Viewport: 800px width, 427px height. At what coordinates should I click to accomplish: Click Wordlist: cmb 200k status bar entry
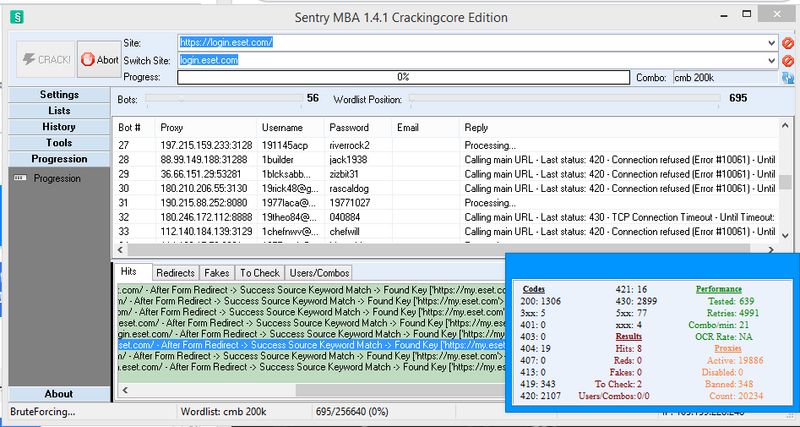click(x=223, y=412)
